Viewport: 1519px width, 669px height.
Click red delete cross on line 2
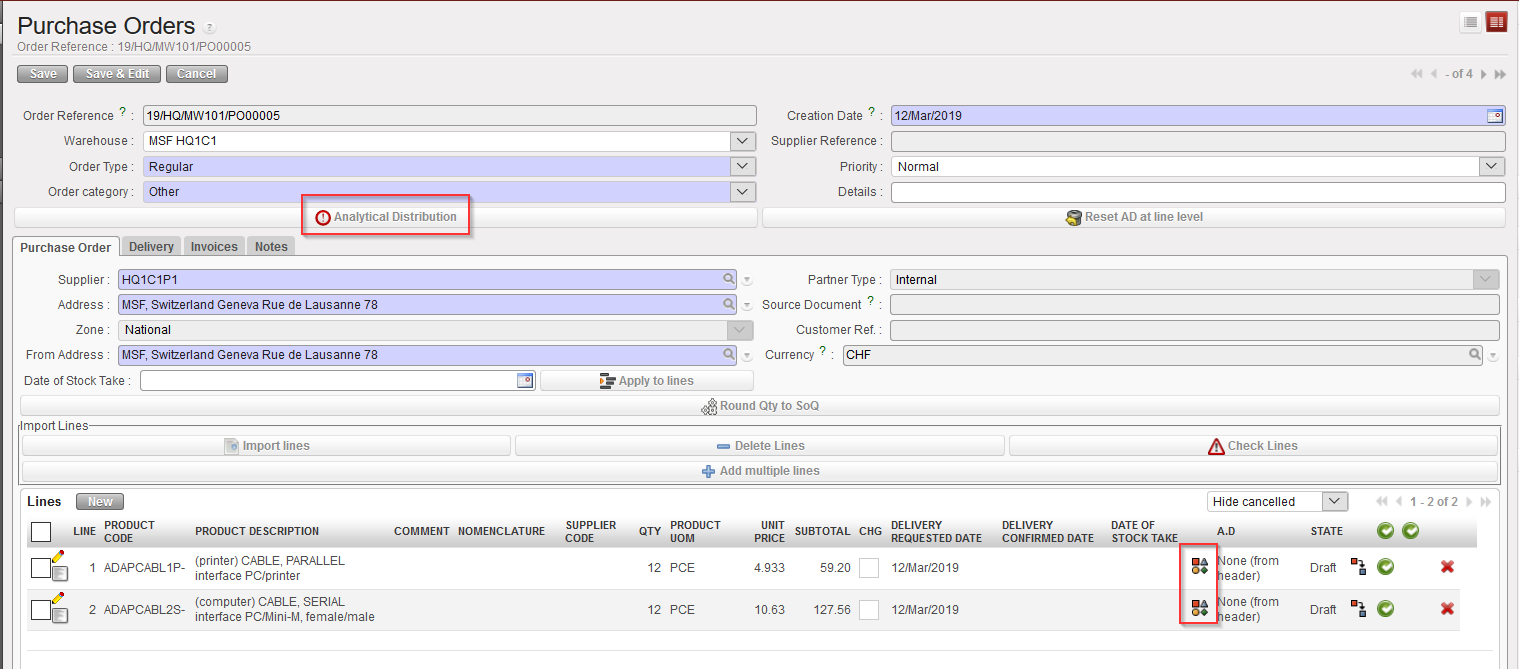1446,608
